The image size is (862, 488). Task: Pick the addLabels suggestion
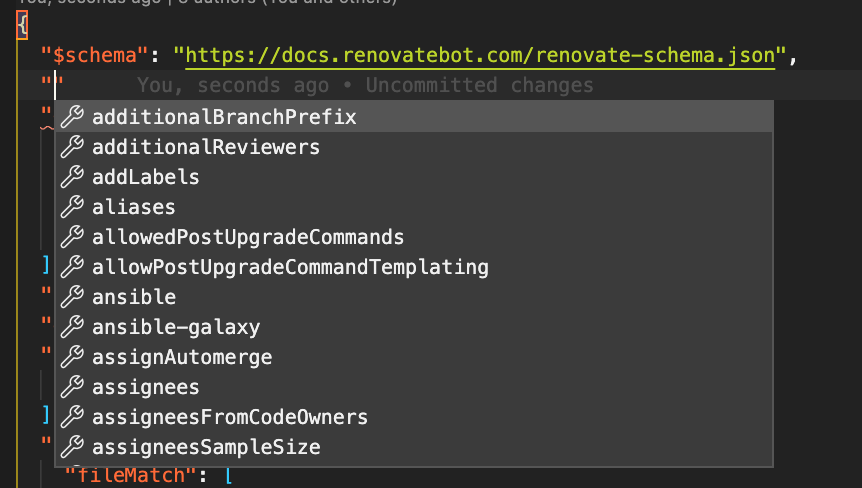pos(414,177)
